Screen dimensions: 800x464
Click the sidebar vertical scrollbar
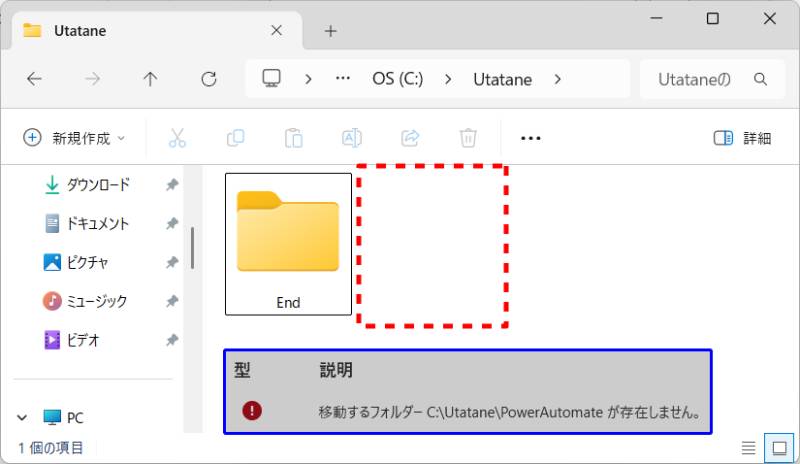[x=192, y=248]
